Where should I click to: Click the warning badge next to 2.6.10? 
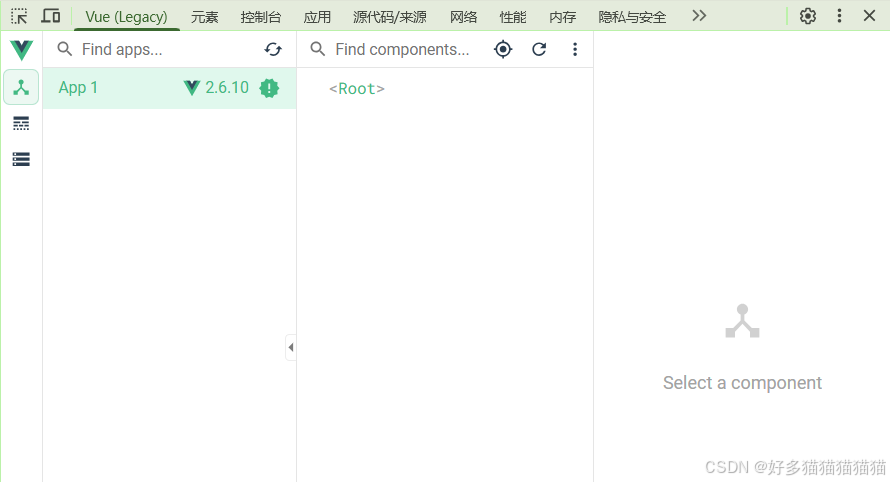pos(269,88)
